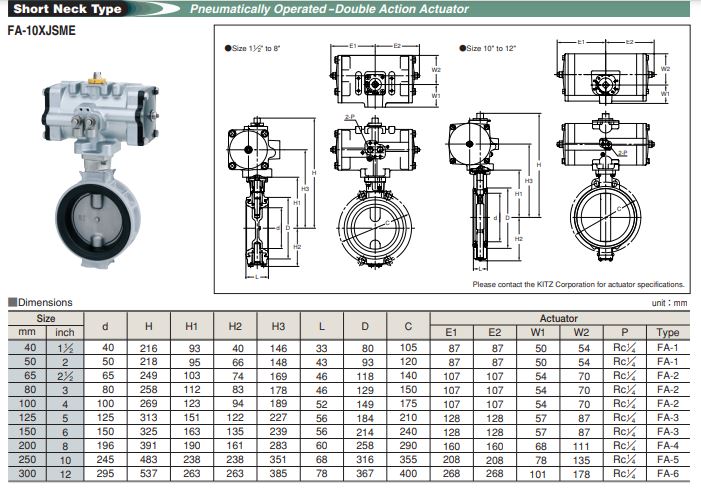Click the unit : mm label
The image size is (701, 488).
coord(669,302)
